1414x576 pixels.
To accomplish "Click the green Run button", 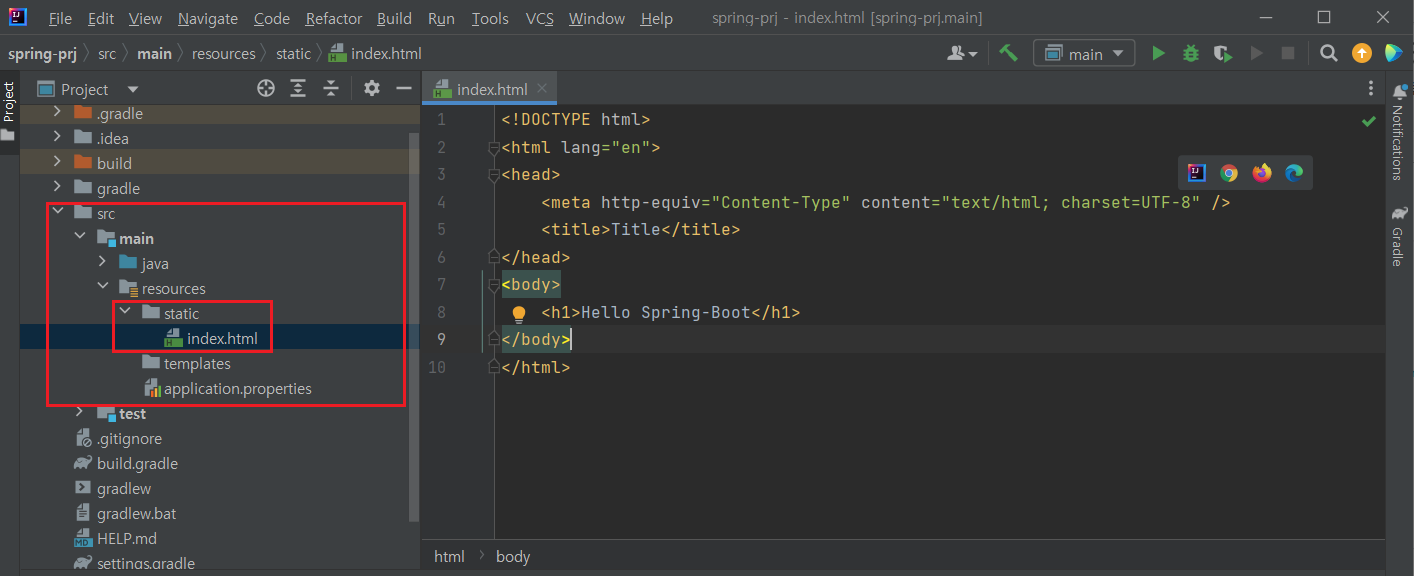I will (1158, 54).
